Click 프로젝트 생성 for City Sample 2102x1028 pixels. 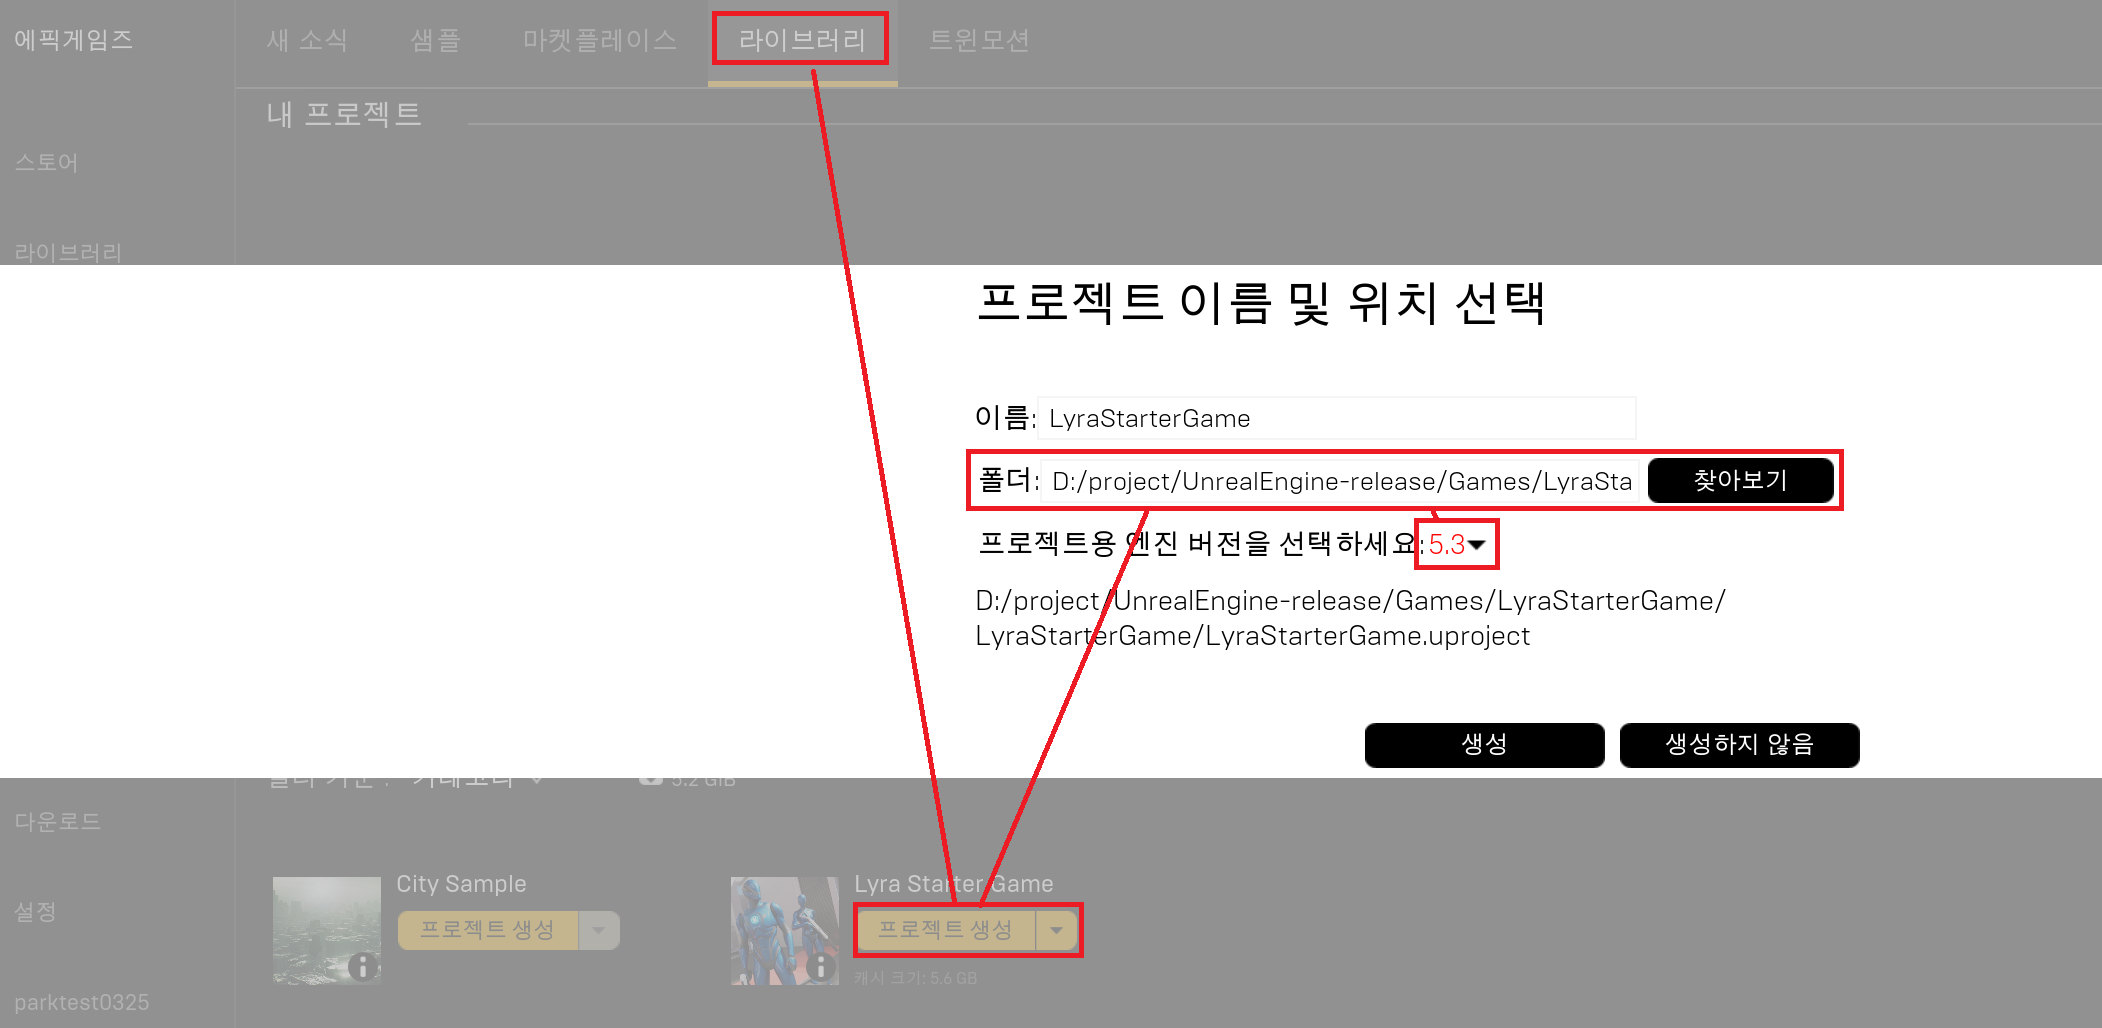(487, 930)
